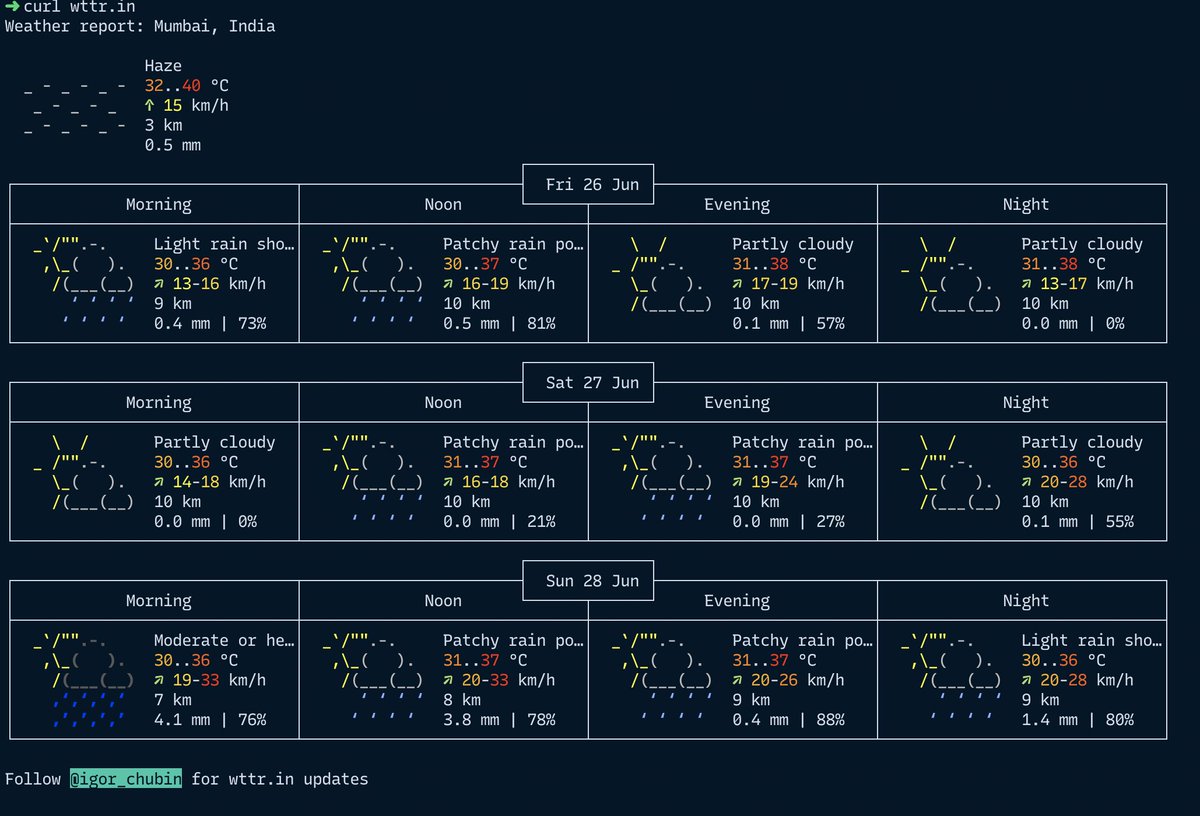Select the 'curl wttr.in' command text
Image resolution: width=1200 pixels, height=816 pixels.
click(x=79, y=7)
